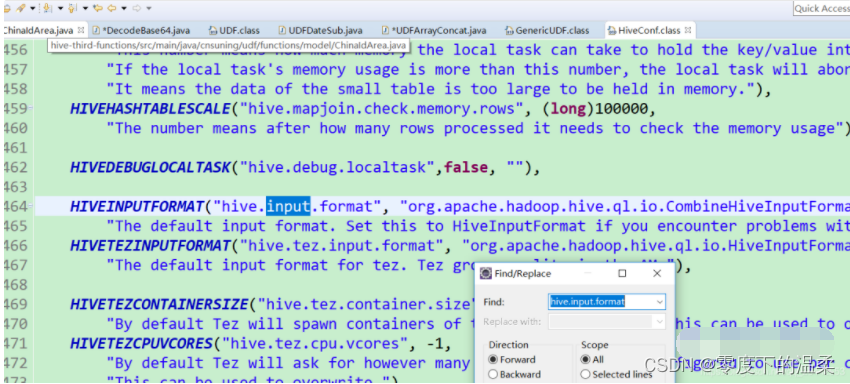Click the GenericUDF.class file icon
This screenshot has width=850, height=384.
tap(510, 30)
